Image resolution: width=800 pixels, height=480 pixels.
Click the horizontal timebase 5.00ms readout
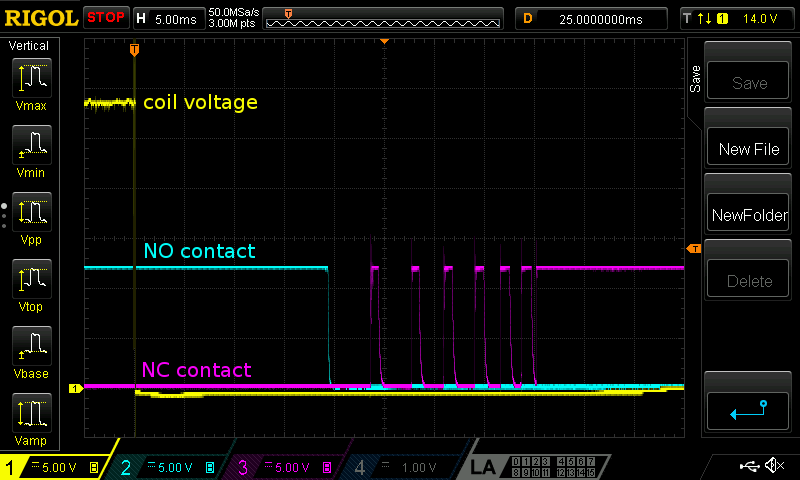176,19
